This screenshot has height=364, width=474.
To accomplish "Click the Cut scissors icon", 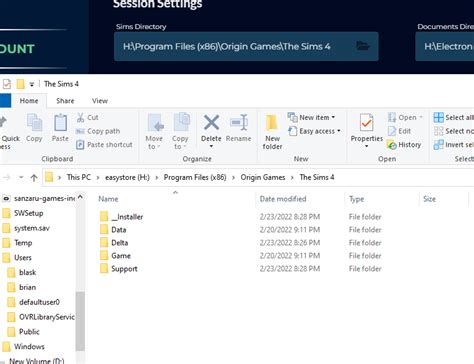I will point(80,117).
